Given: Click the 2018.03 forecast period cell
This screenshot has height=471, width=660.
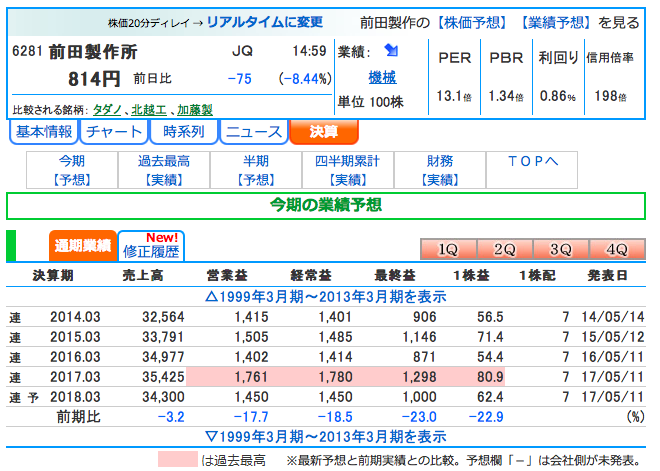Looking at the screenshot, I should [x=75, y=397].
